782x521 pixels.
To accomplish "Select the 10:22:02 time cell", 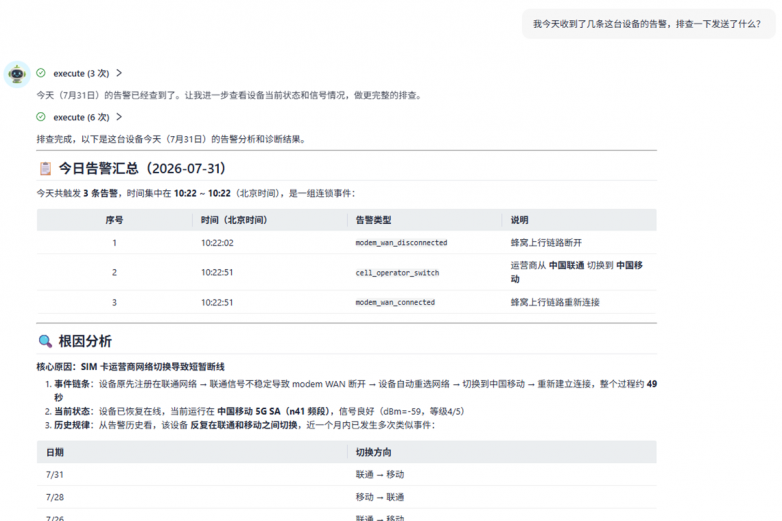I will (217, 243).
